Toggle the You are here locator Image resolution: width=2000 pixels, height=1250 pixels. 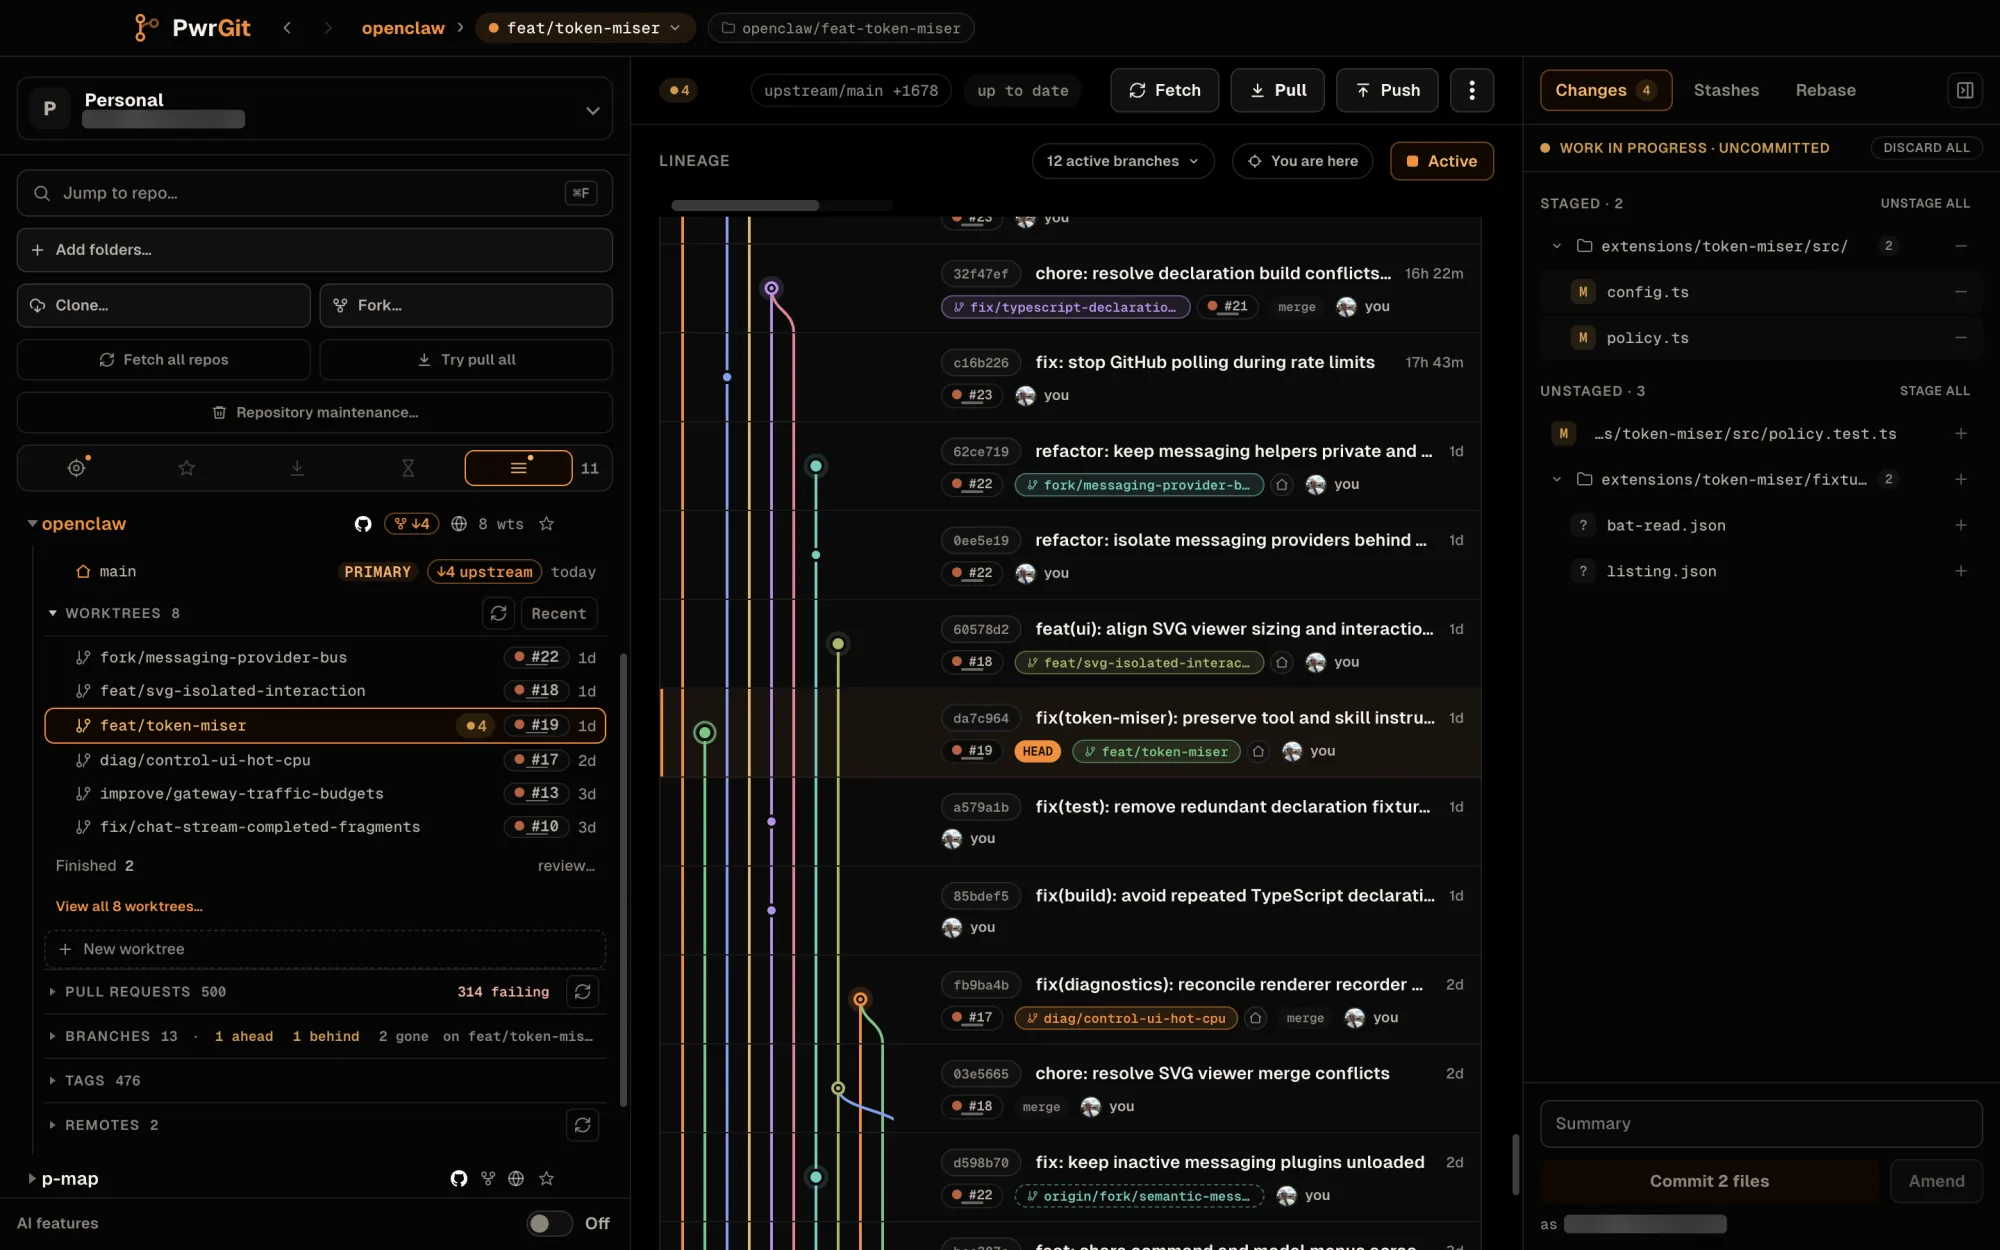(x=1302, y=161)
